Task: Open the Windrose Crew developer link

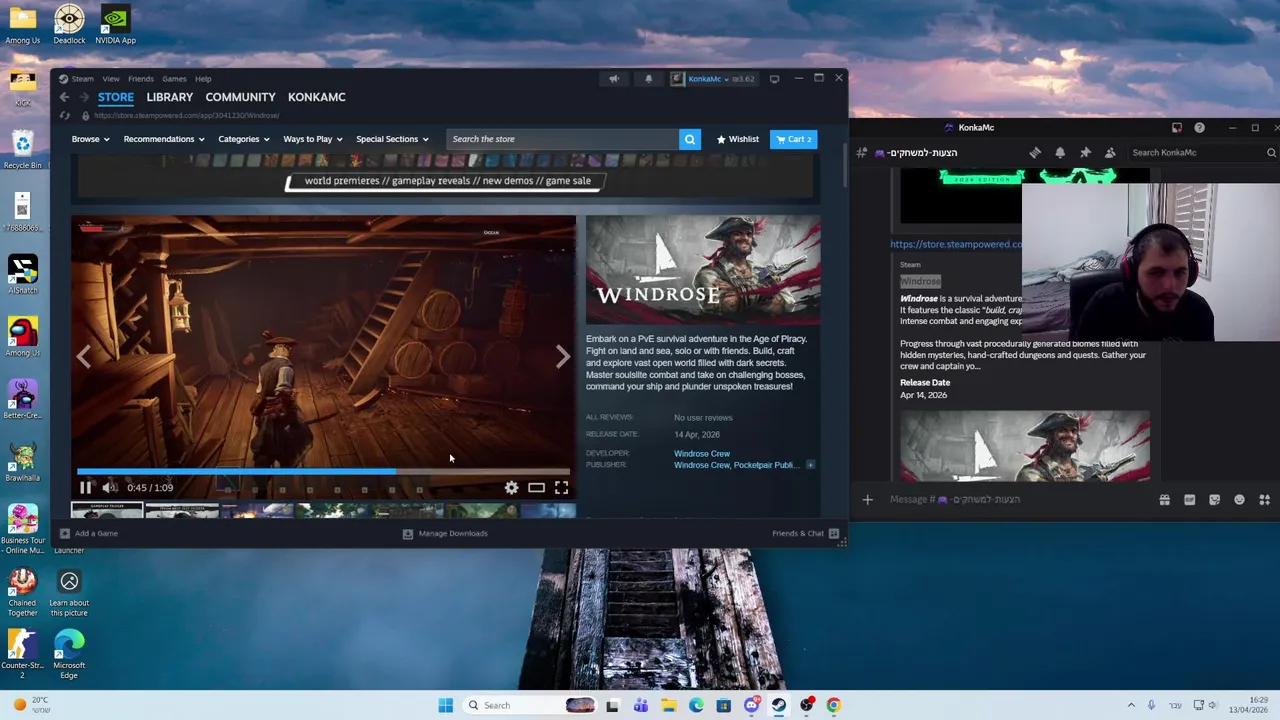Action: click(x=702, y=454)
